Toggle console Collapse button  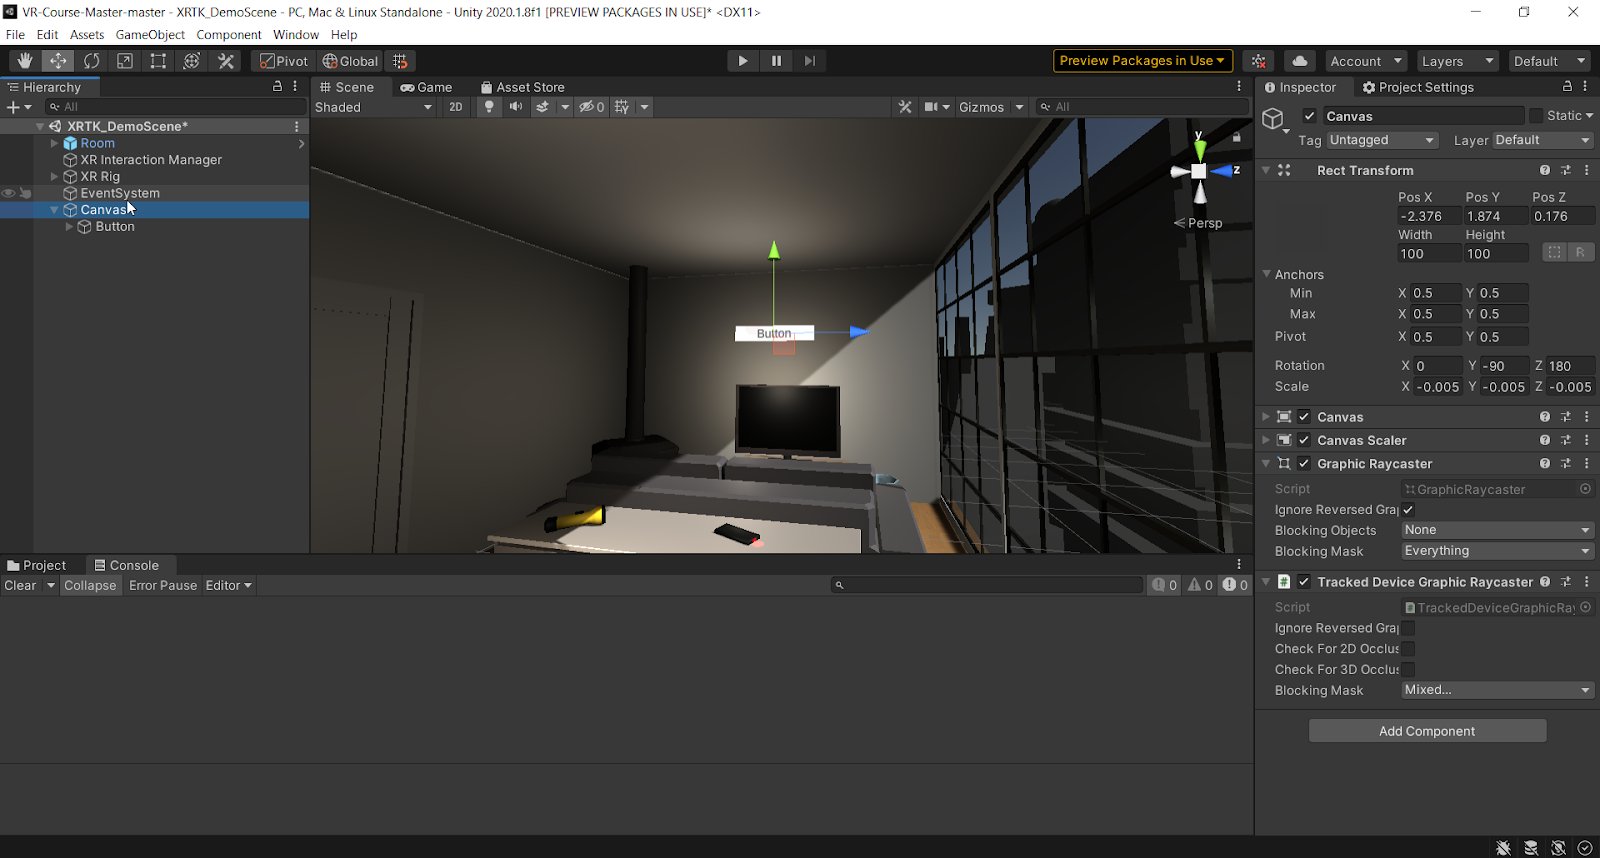pos(90,585)
